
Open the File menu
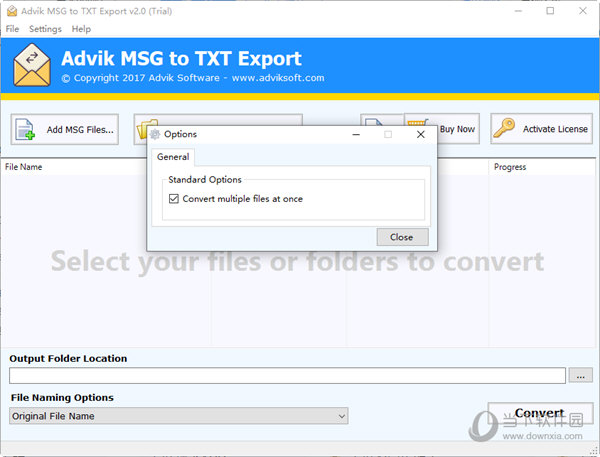click(x=12, y=29)
